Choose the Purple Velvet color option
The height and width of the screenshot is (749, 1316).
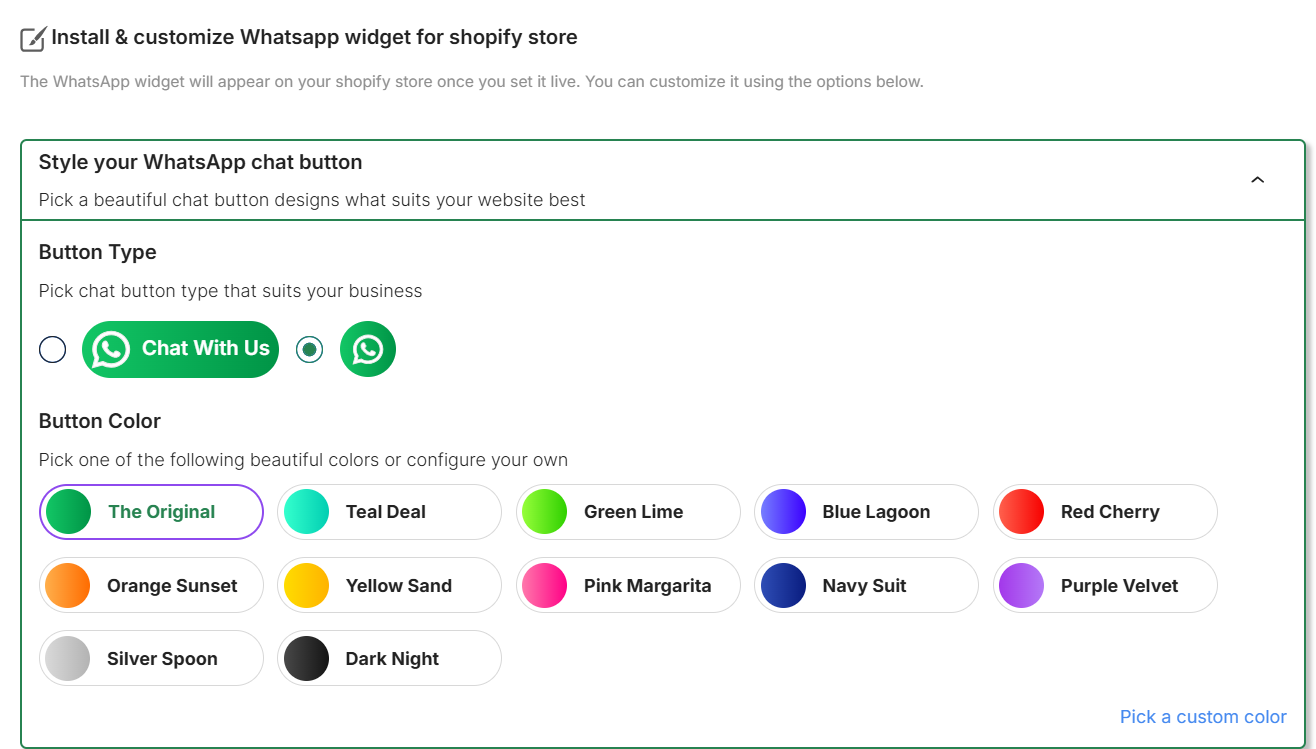[1105, 585]
